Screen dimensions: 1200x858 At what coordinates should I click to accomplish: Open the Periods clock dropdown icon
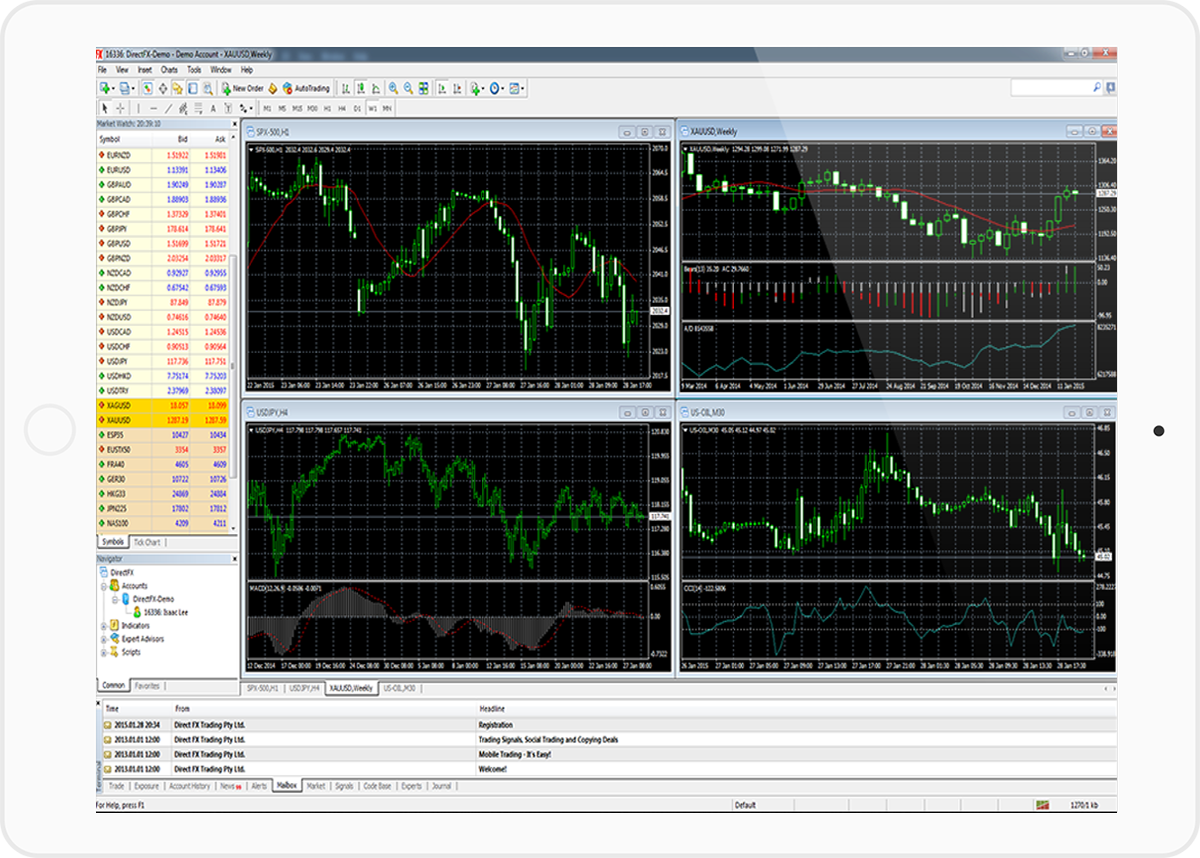click(x=497, y=88)
